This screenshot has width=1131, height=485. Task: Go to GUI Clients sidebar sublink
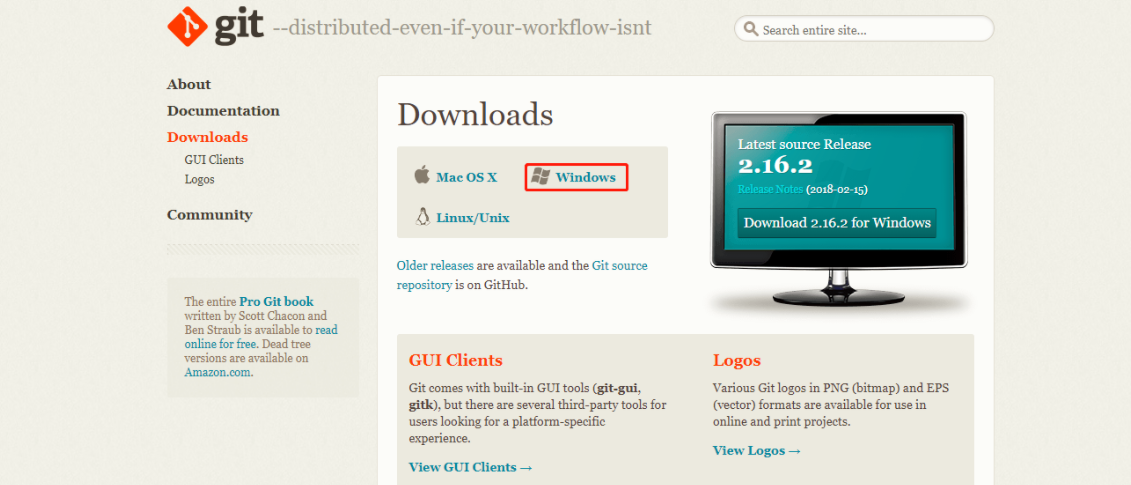214,160
